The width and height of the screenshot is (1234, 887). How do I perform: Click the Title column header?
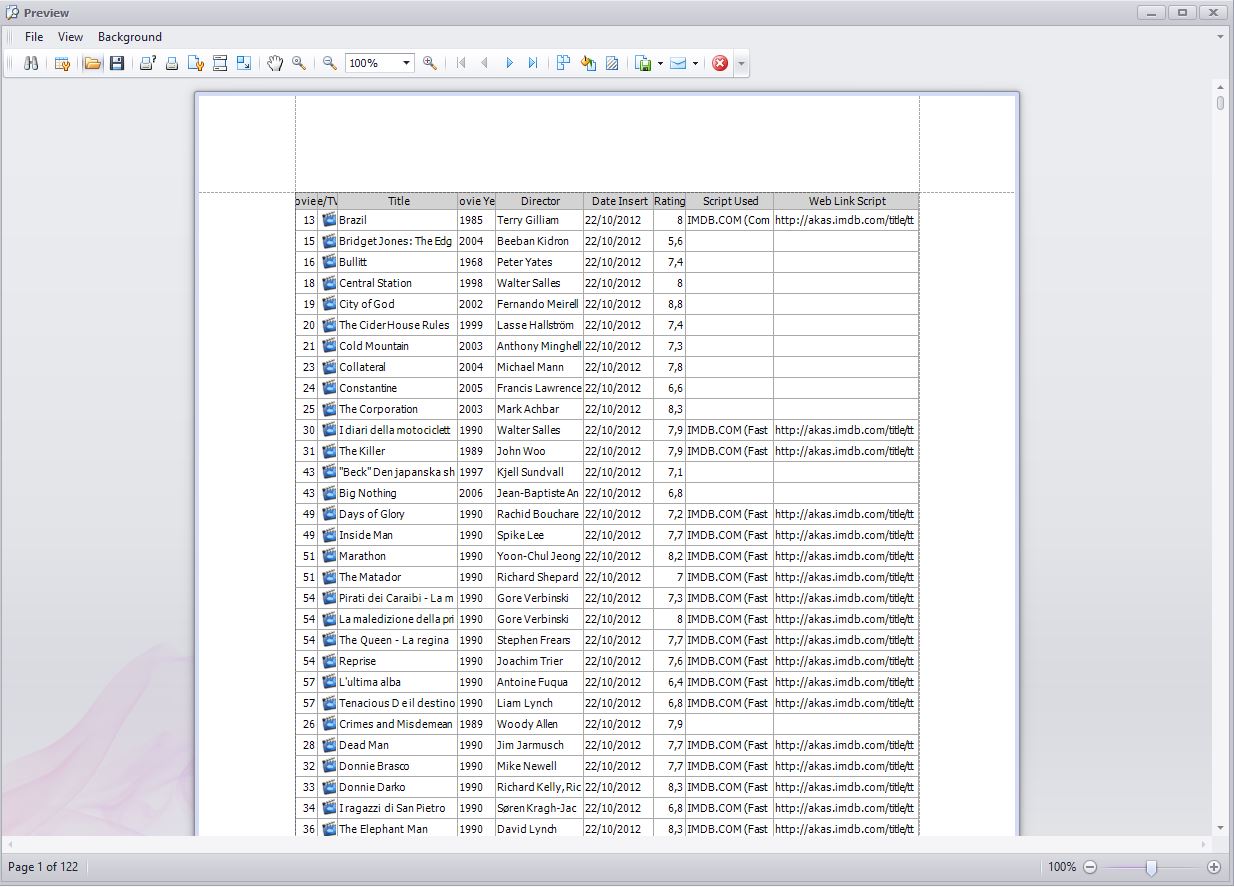pyautogui.click(x=398, y=201)
